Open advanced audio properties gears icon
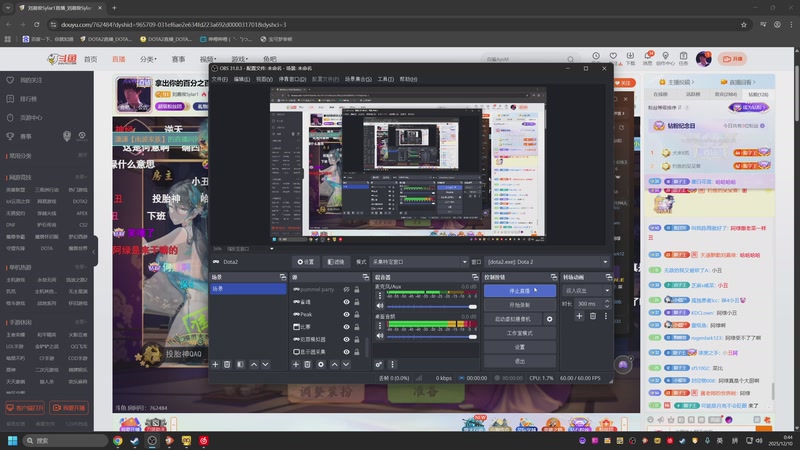 (x=379, y=364)
